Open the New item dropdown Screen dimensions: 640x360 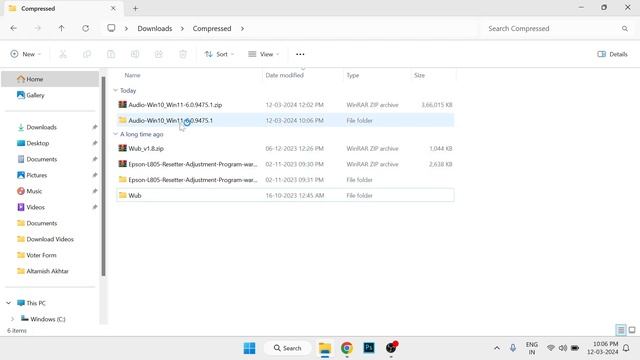(26, 54)
